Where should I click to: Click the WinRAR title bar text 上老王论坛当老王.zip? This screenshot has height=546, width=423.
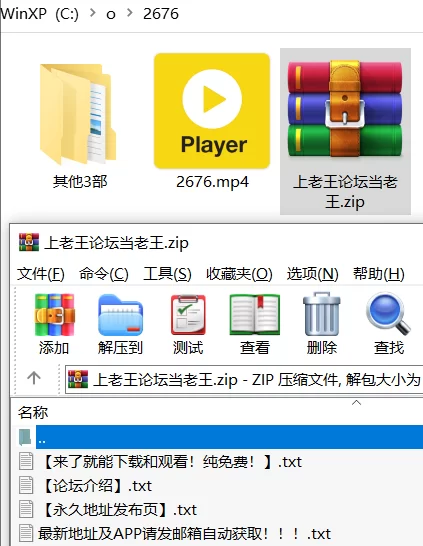tap(116, 243)
